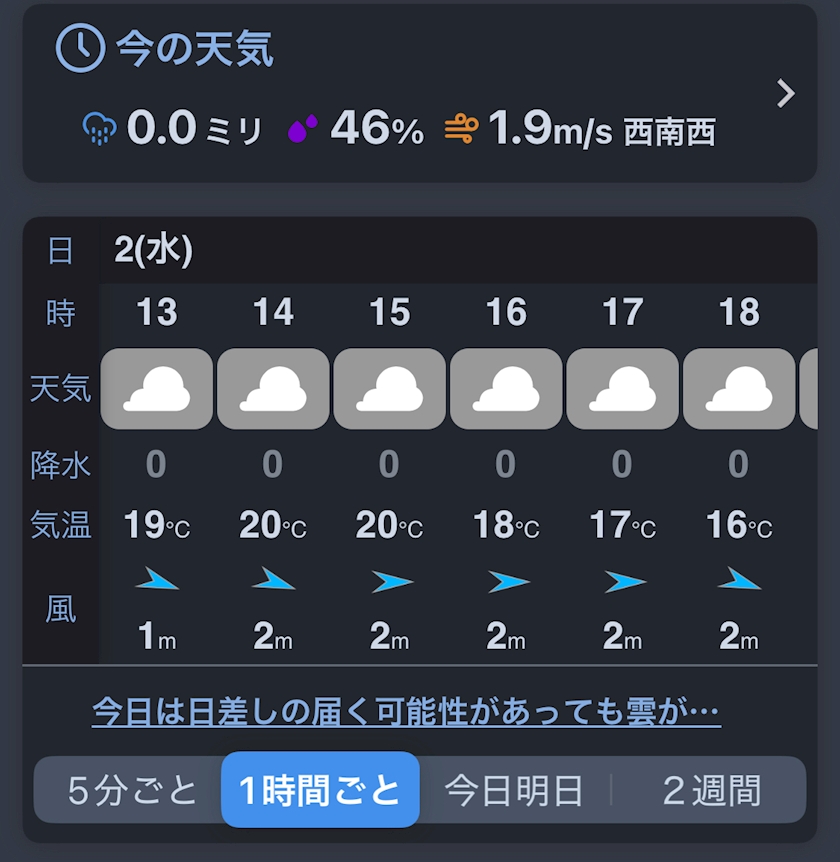Click the 2(水) date header
840x862 pixels.
pyautogui.click(x=153, y=251)
